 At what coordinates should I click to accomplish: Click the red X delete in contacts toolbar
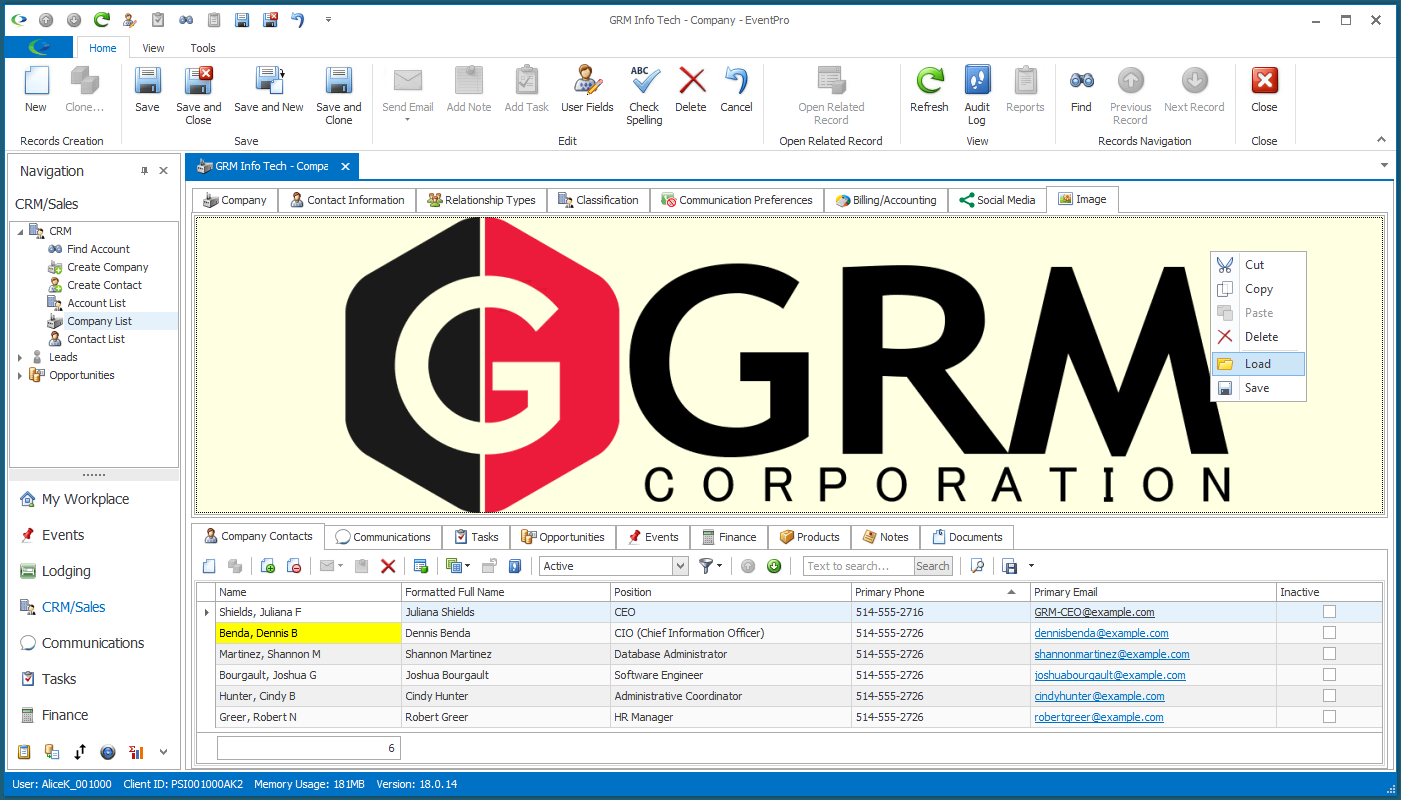point(388,566)
